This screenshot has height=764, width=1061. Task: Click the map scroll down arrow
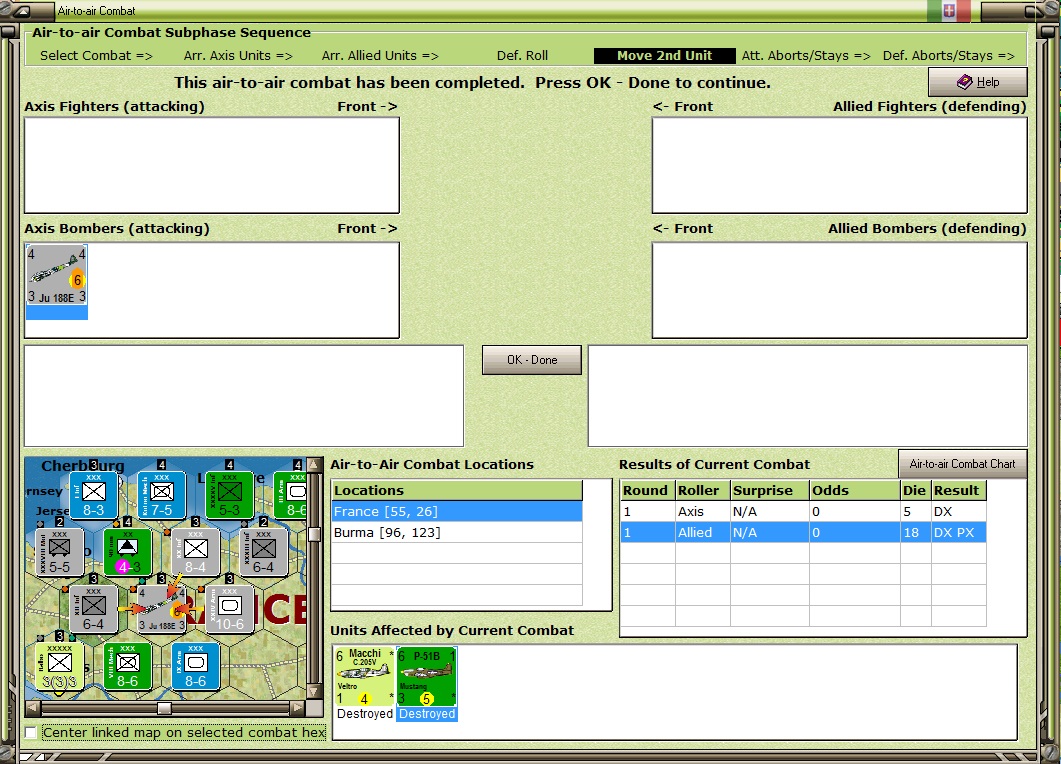click(x=314, y=691)
